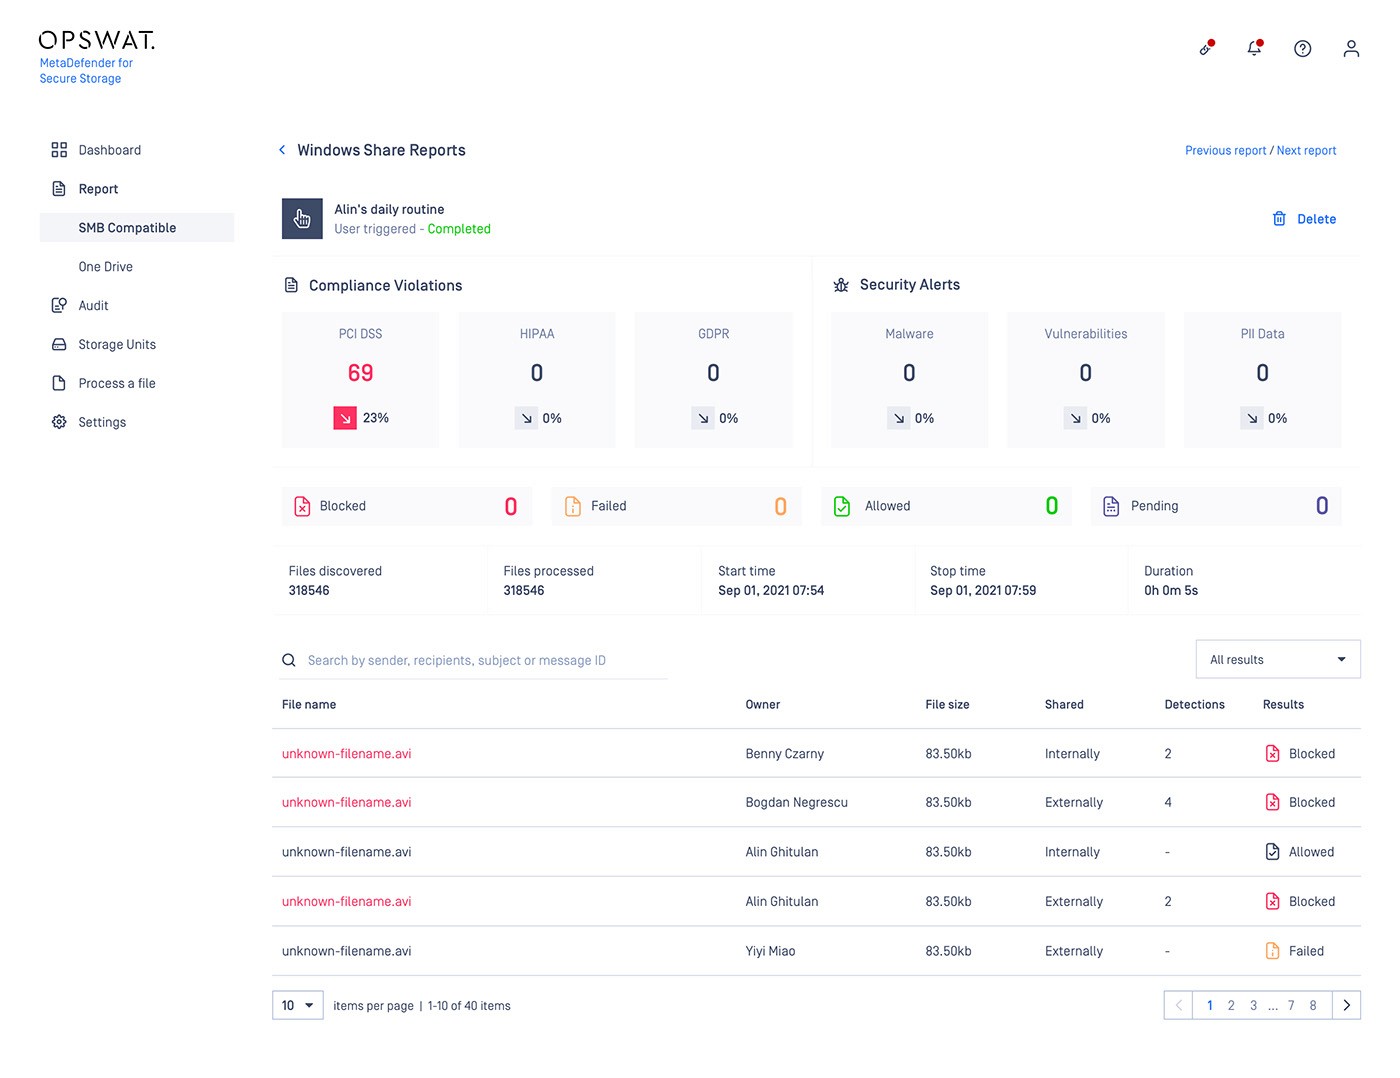Open Process a file page
Image resolution: width=1400 pixels, height=1078 pixels.
pos(117,383)
